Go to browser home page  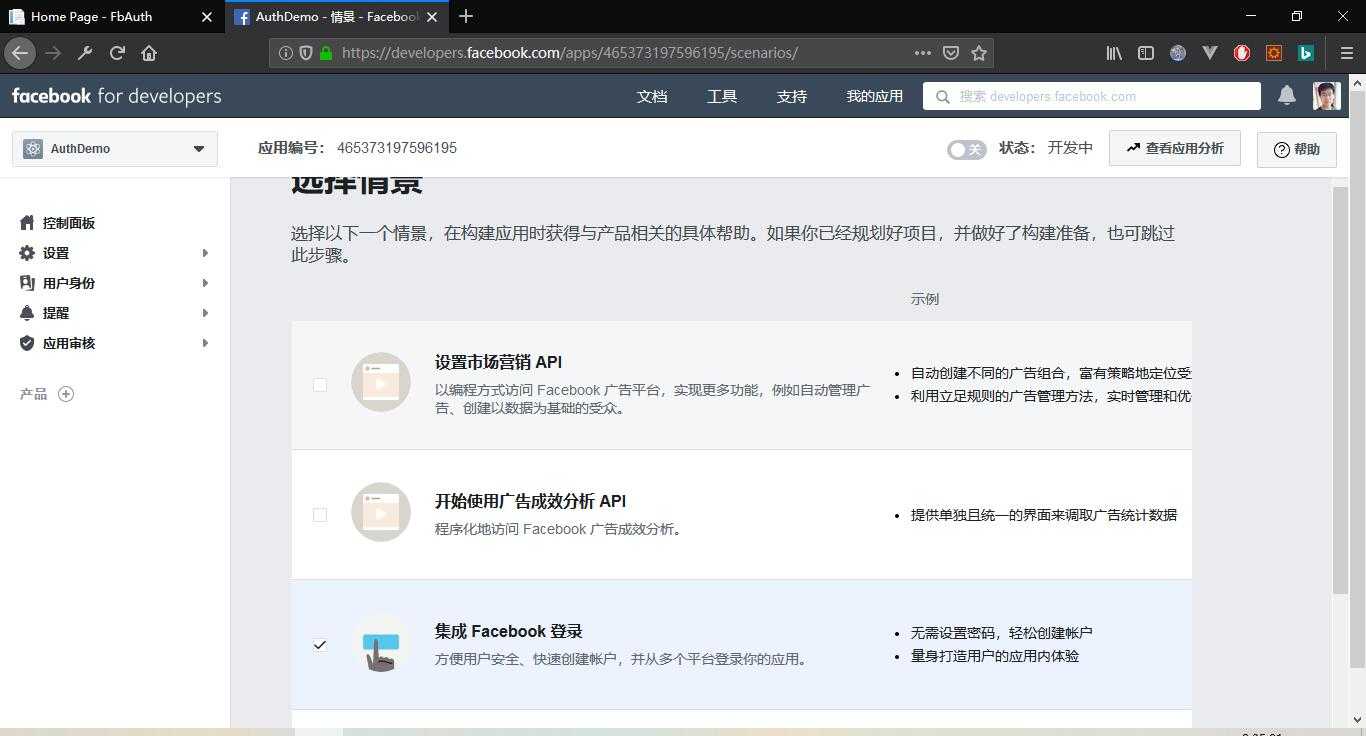(x=149, y=53)
